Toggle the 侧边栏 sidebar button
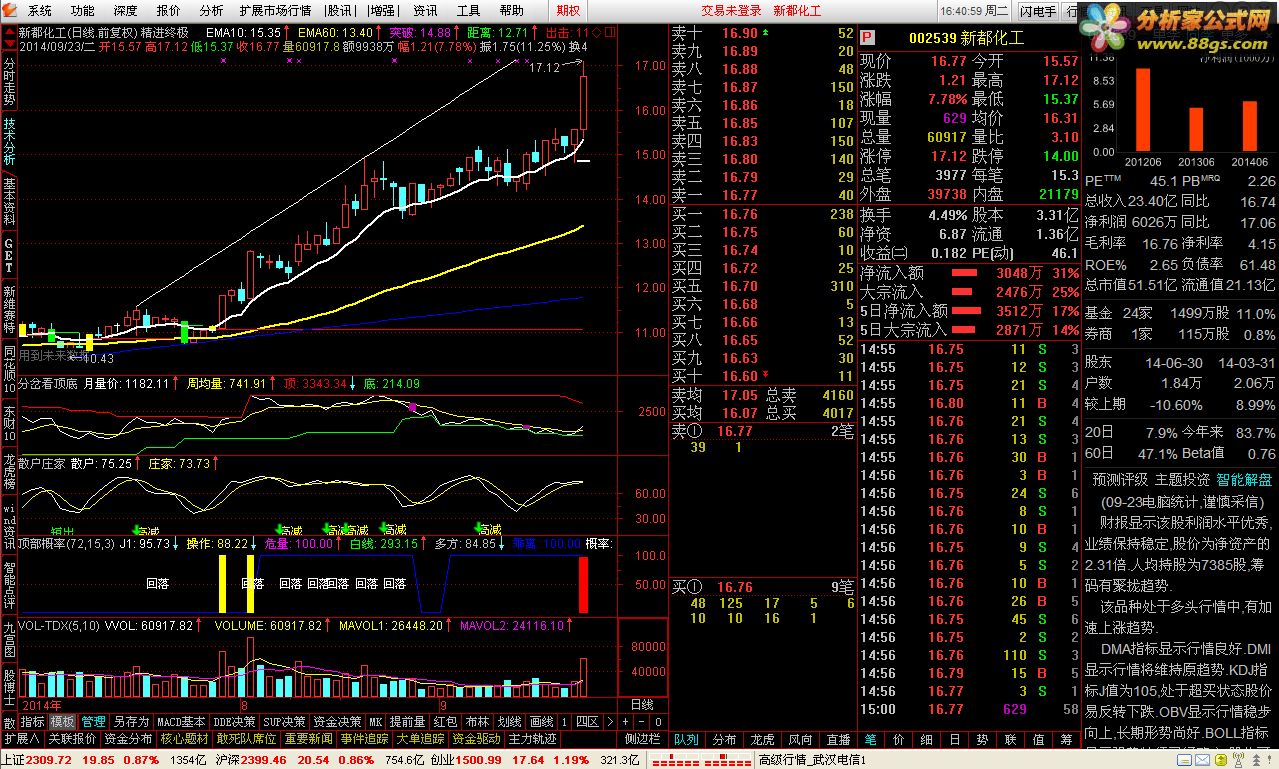This screenshot has height=769, width=1279. (642, 739)
